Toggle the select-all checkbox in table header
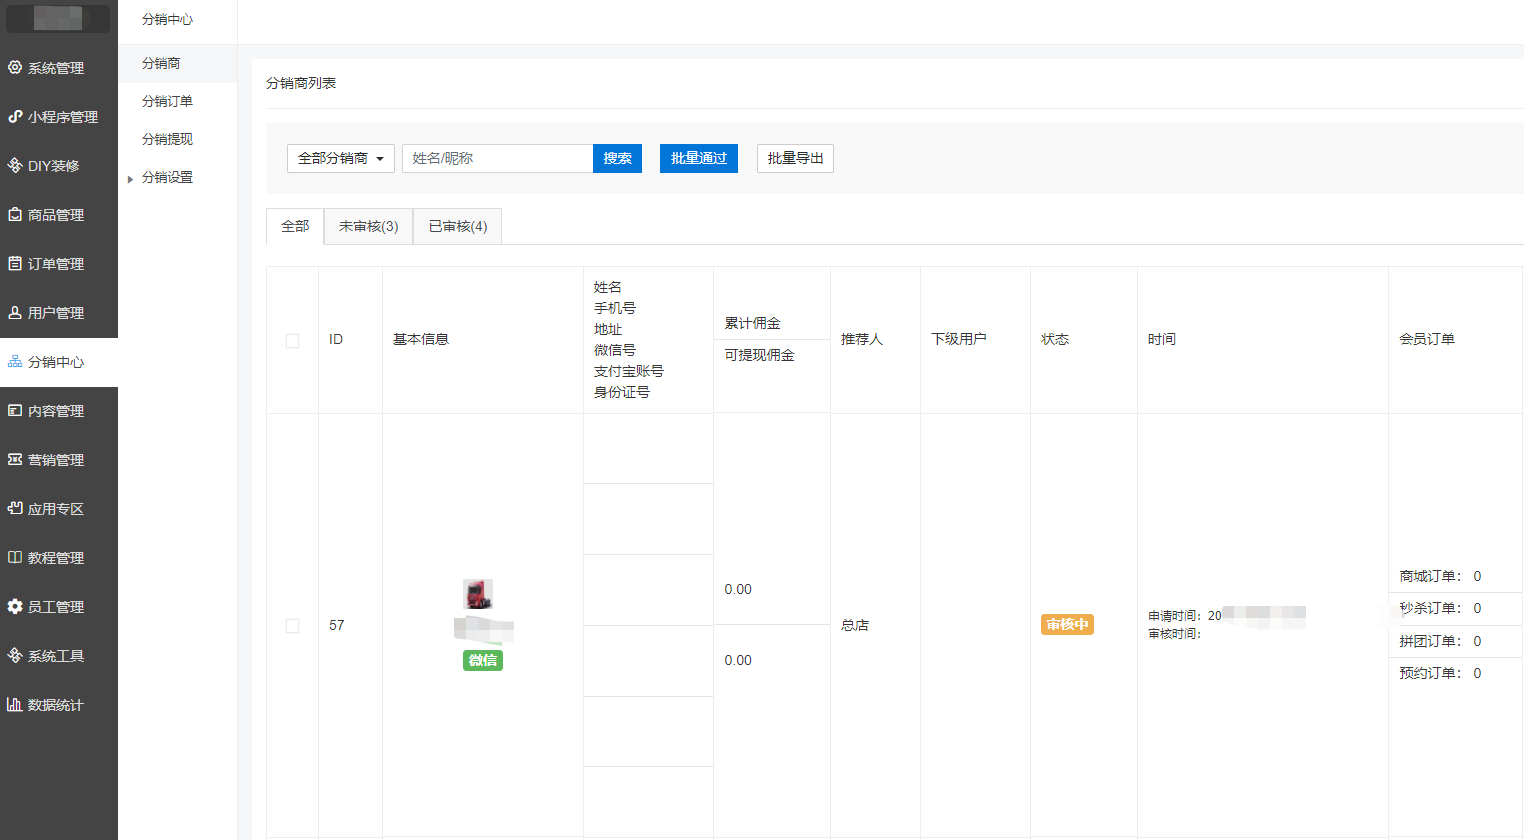The width and height of the screenshot is (1524, 840). point(292,341)
